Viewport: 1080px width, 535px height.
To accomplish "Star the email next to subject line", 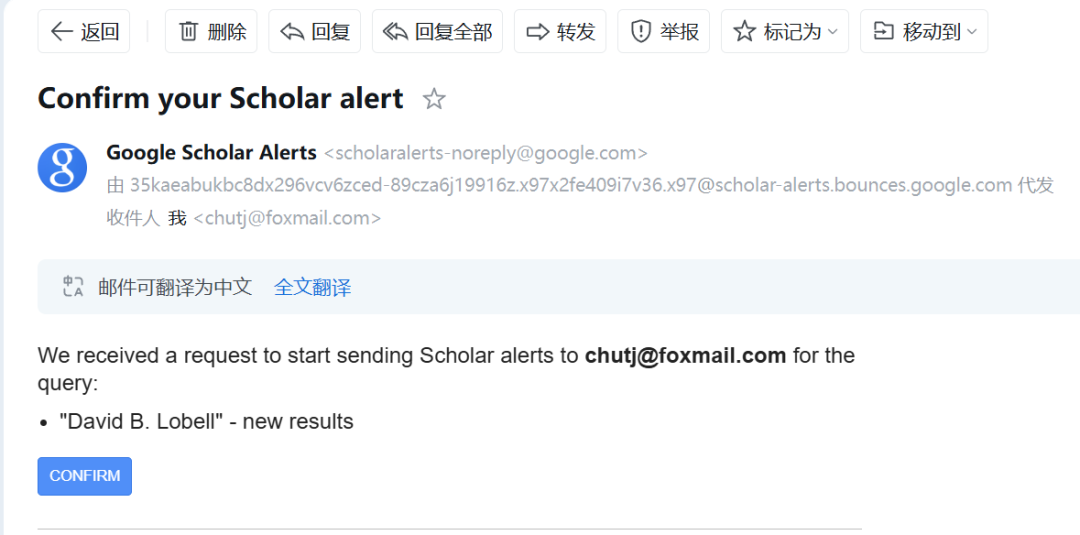I will [x=434, y=99].
